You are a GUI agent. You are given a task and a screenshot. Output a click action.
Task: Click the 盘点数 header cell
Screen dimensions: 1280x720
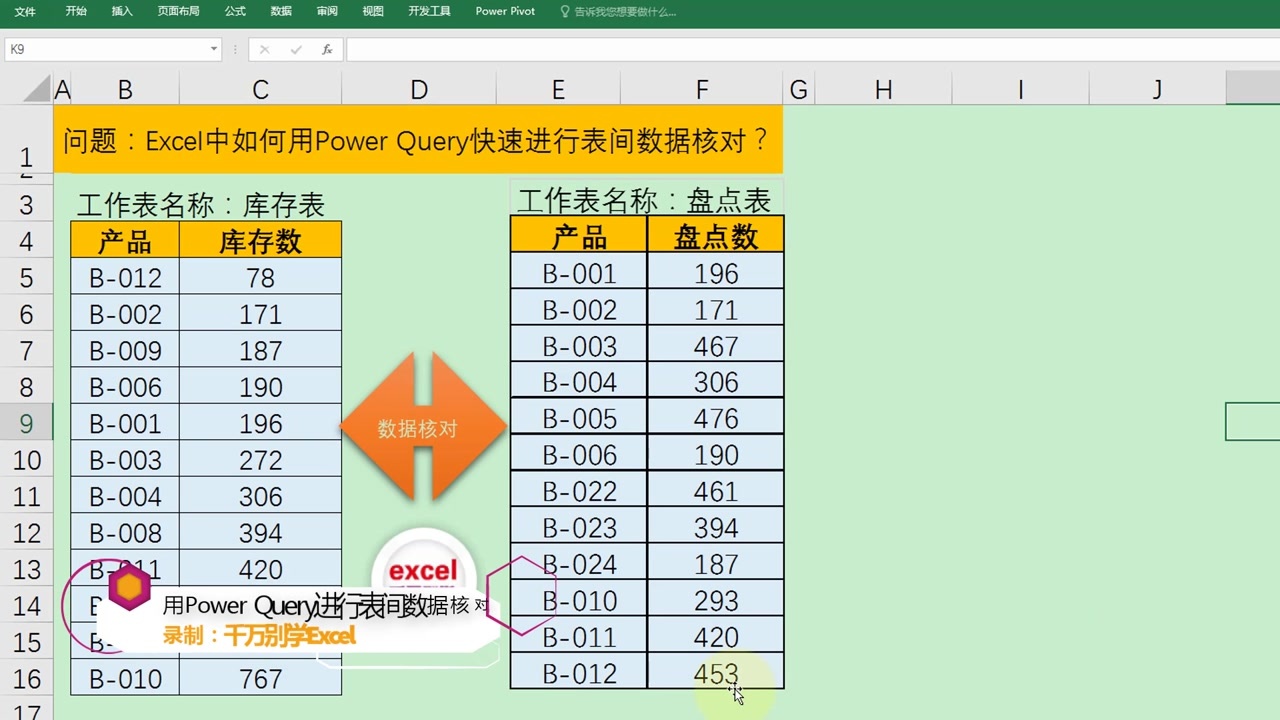(715, 237)
